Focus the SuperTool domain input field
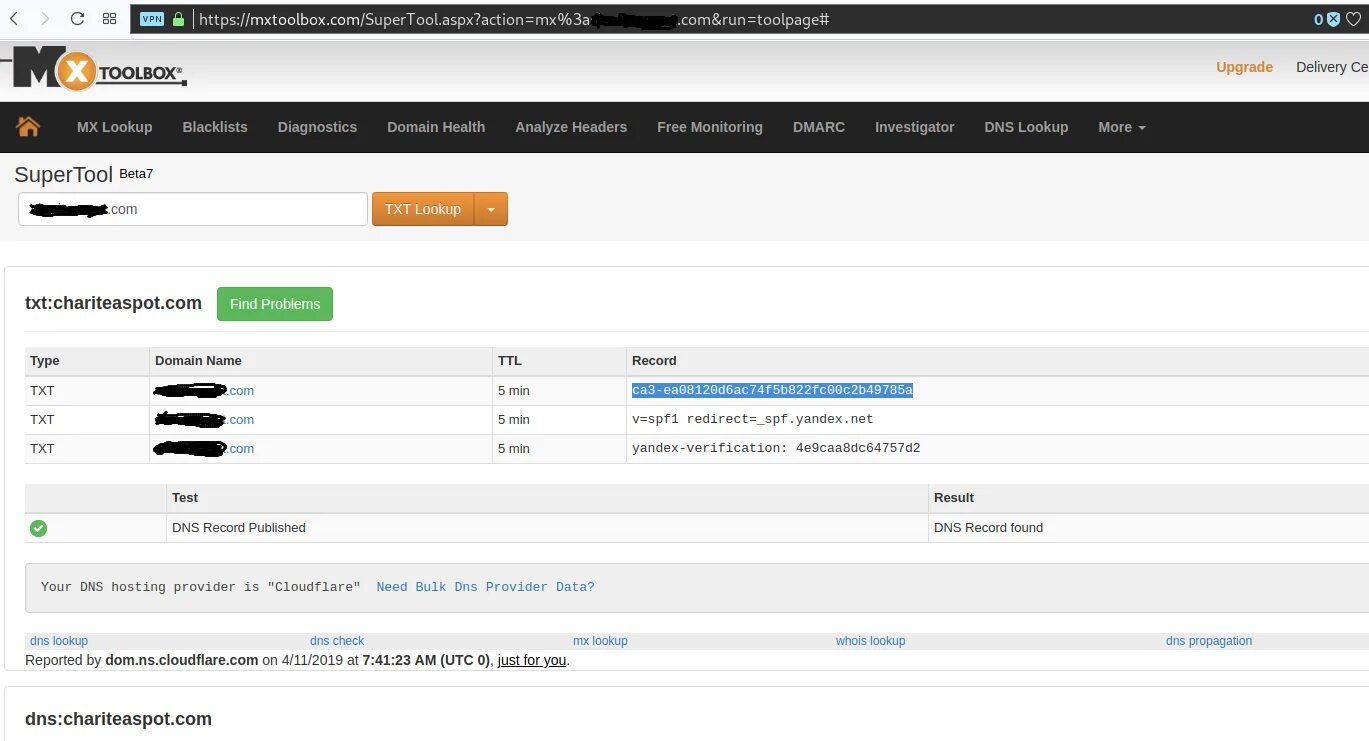Viewport: 1369px width, 741px height. pyautogui.click(x=193, y=209)
